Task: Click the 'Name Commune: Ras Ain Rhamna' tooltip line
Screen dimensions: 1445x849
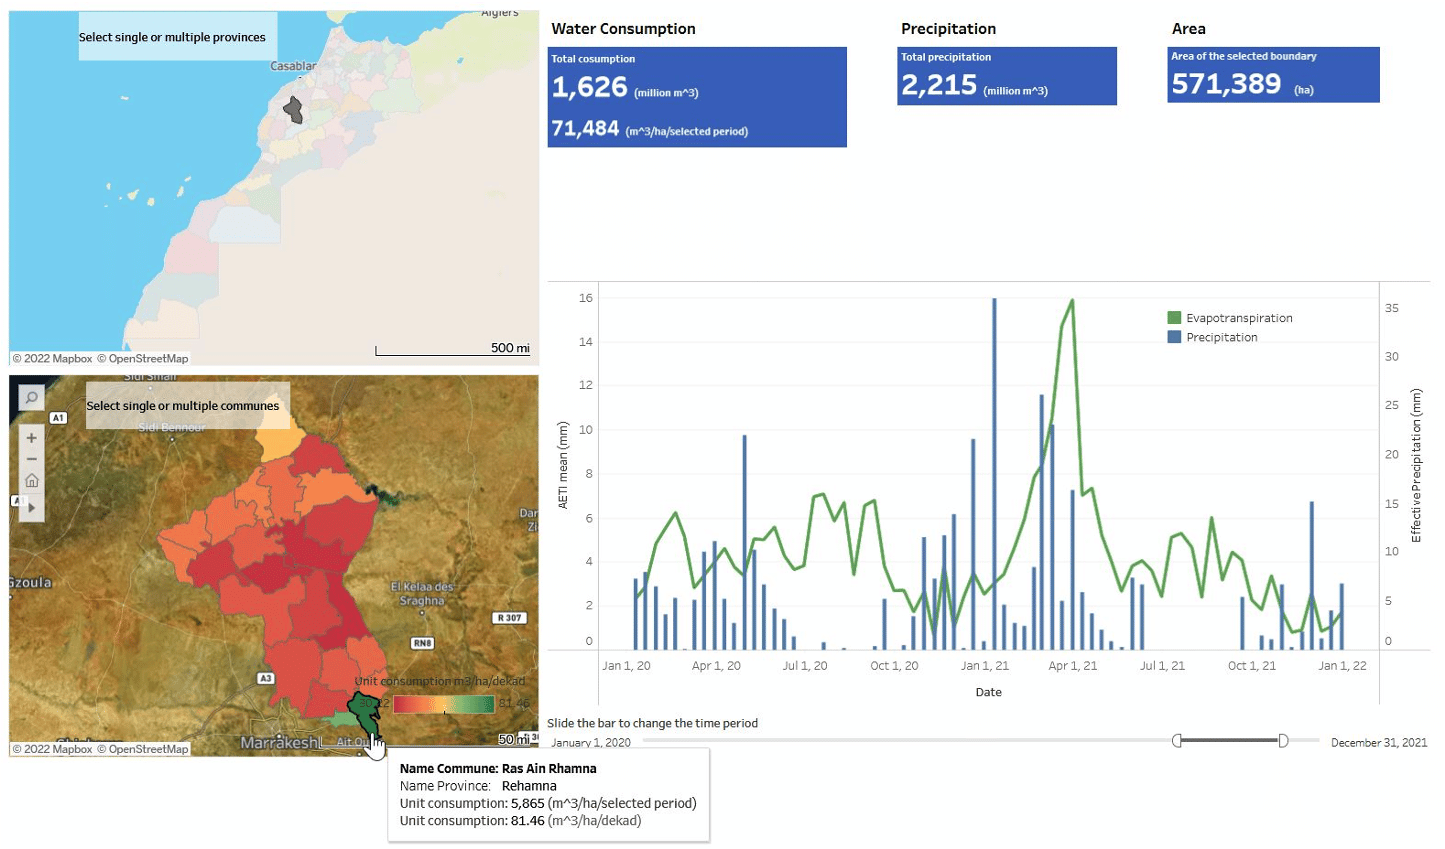Action: pyautogui.click(x=498, y=769)
